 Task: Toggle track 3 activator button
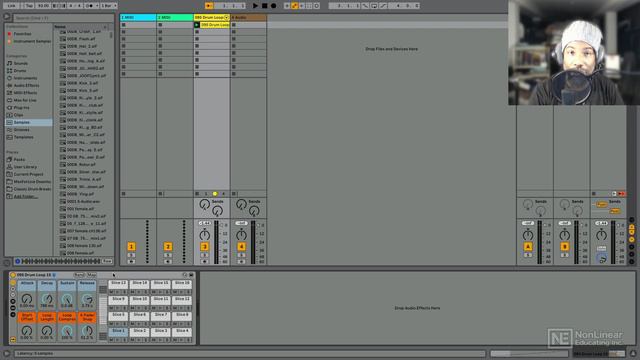point(204,247)
